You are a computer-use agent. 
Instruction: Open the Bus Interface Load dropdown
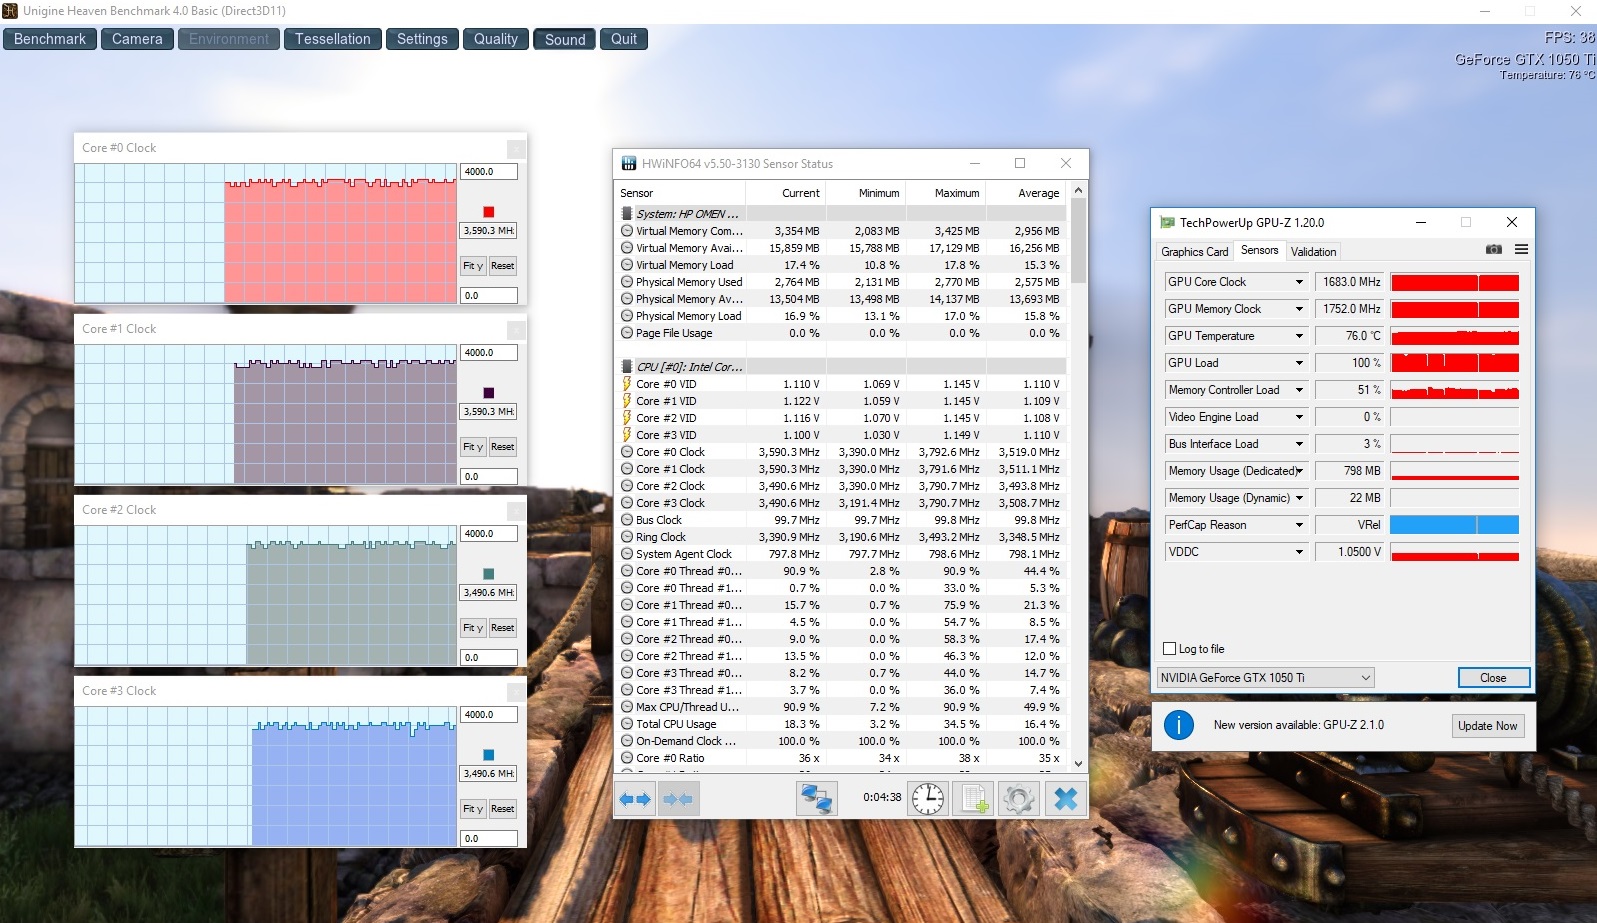[x=1299, y=444]
